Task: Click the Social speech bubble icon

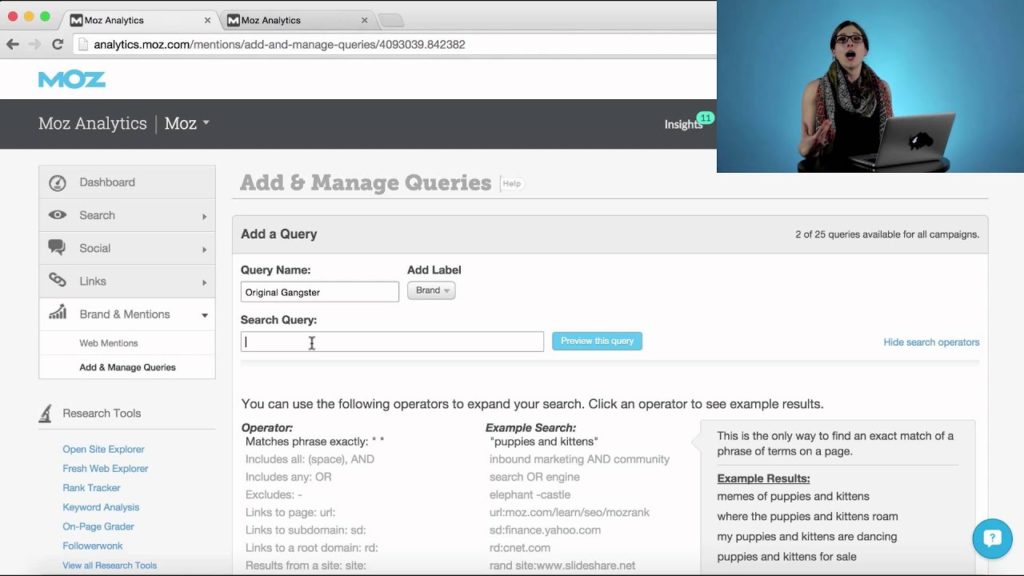Action: click(57, 248)
